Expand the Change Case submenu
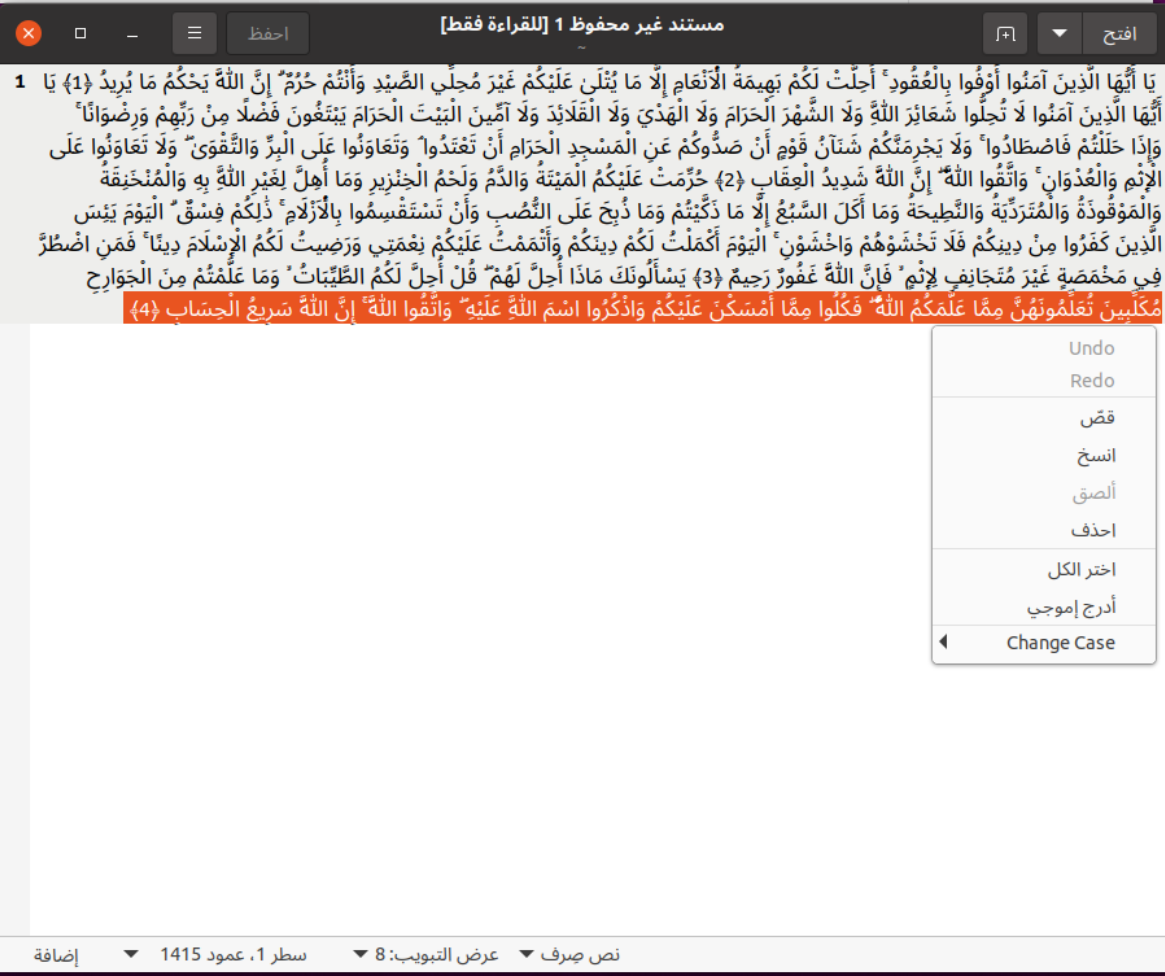This screenshot has height=976, width=1165. 1043,643
